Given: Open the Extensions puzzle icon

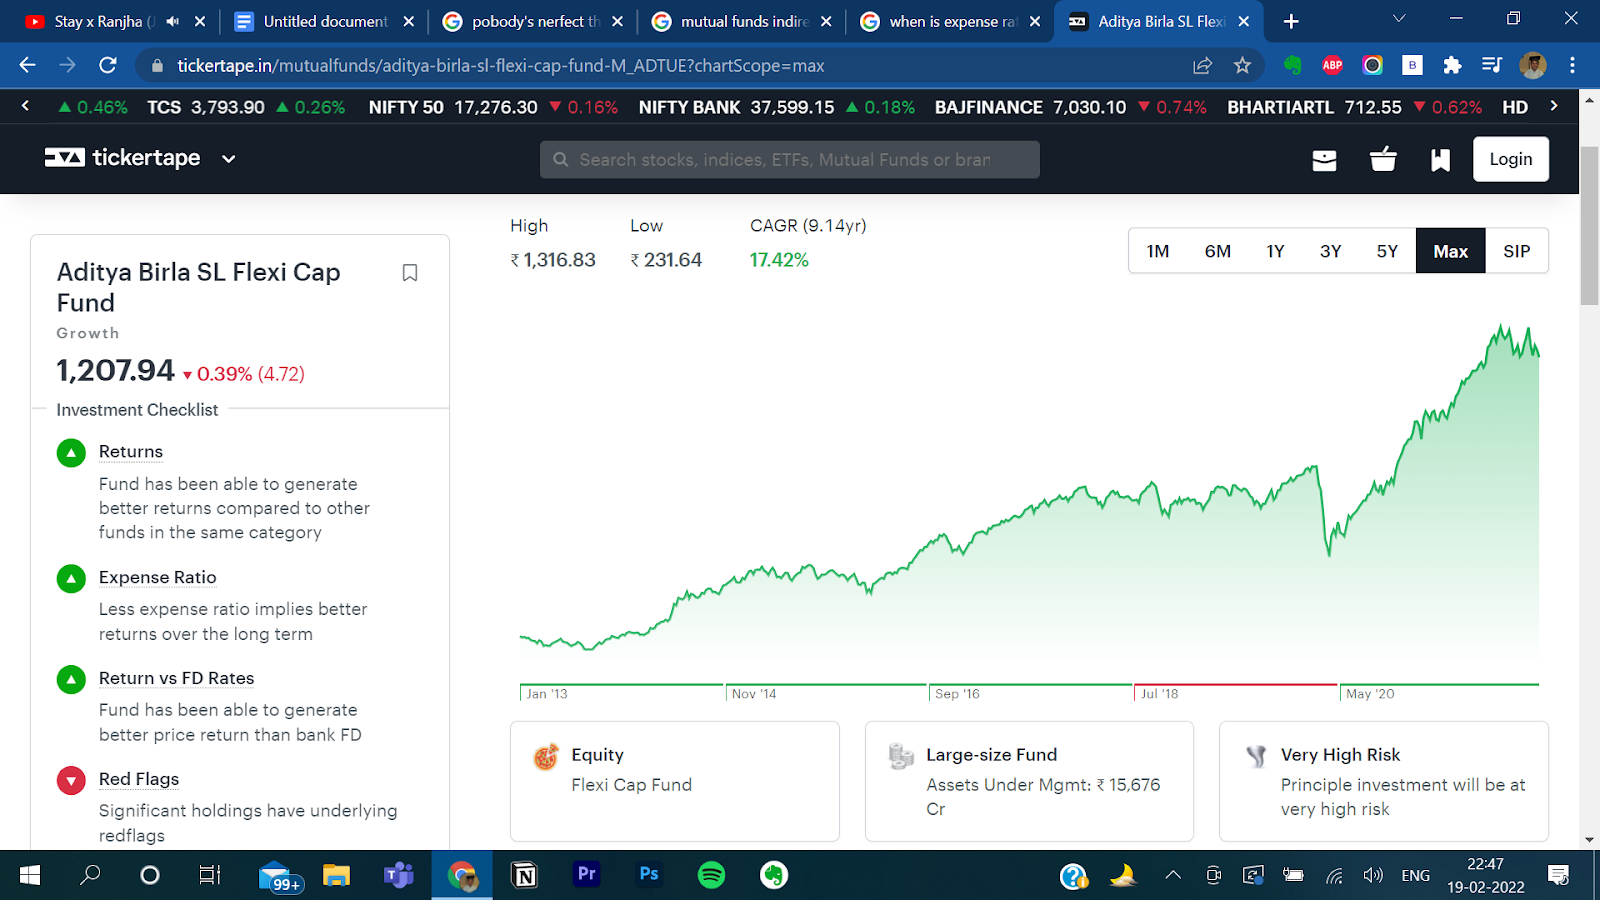Looking at the screenshot, I should pos(1452,65).
